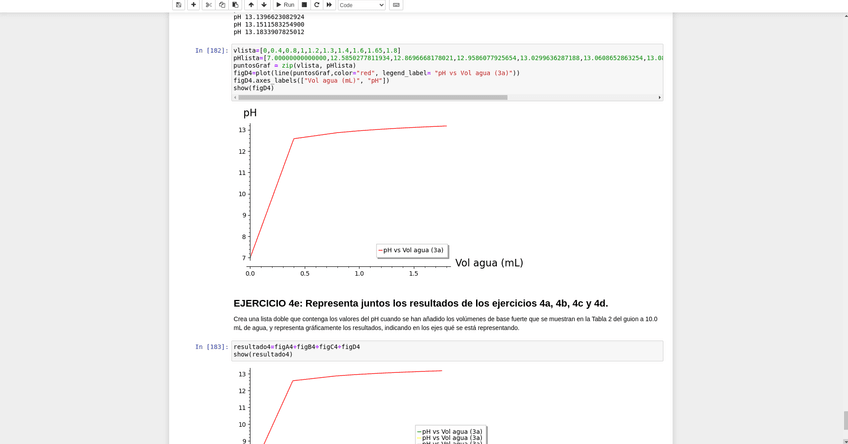The height and width of the screenshot is (444, 848).
Task: Click output line 'pH 13.1511583254900'
Action: (x=269, y=24)
